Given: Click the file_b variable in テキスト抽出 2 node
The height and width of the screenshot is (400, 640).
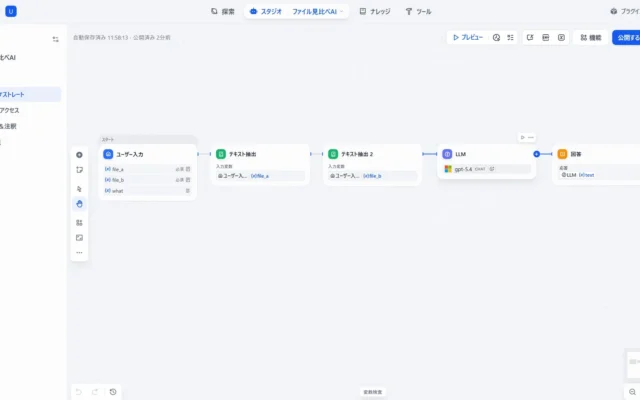Looking at the screenshot, I should coord(372,176).
